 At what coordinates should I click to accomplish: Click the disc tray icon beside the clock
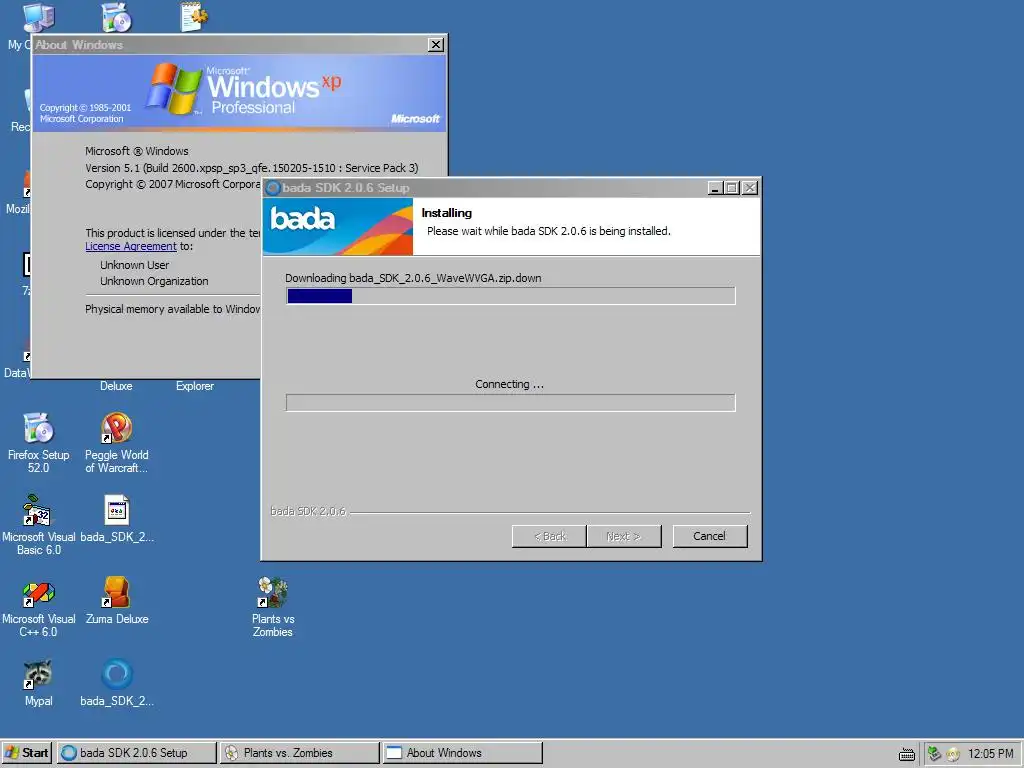coord(953,754)
